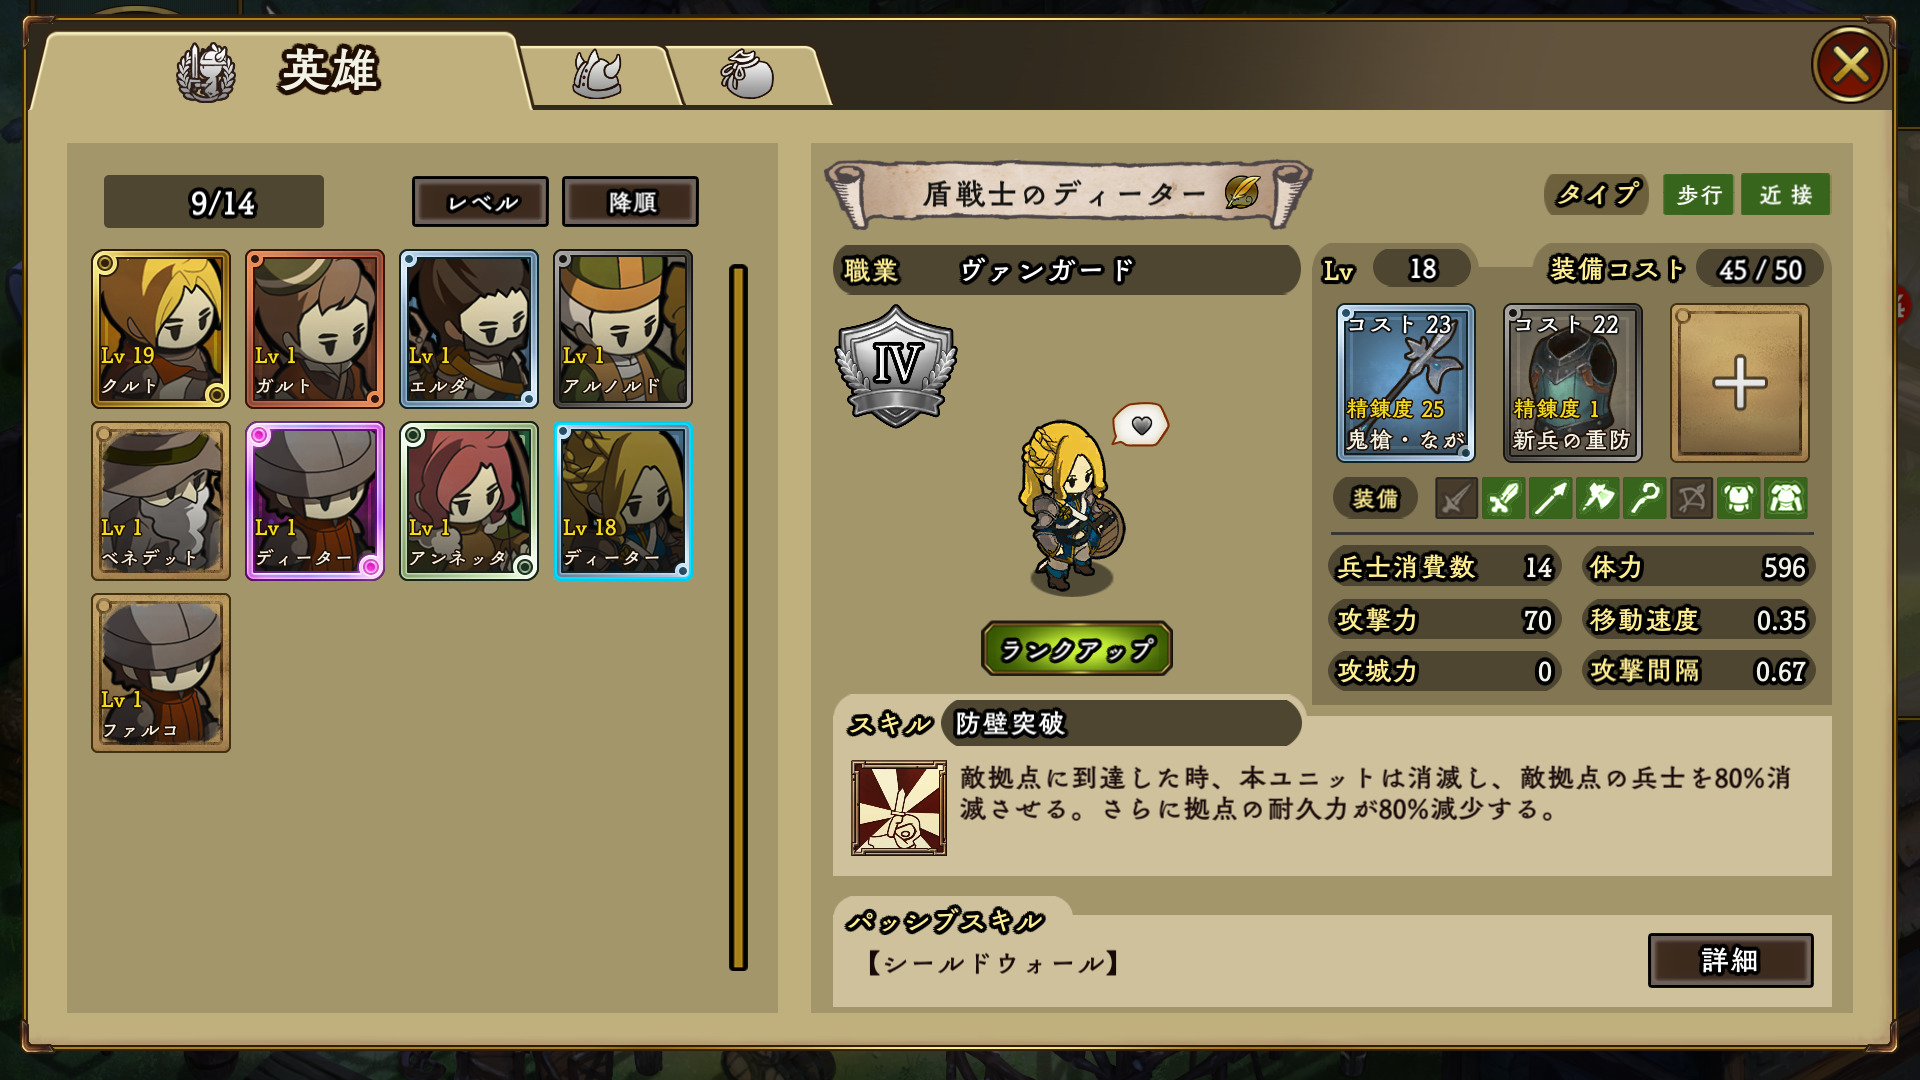Switch to the pouch bag tab

pyautogui.click(x=748, y=75)
